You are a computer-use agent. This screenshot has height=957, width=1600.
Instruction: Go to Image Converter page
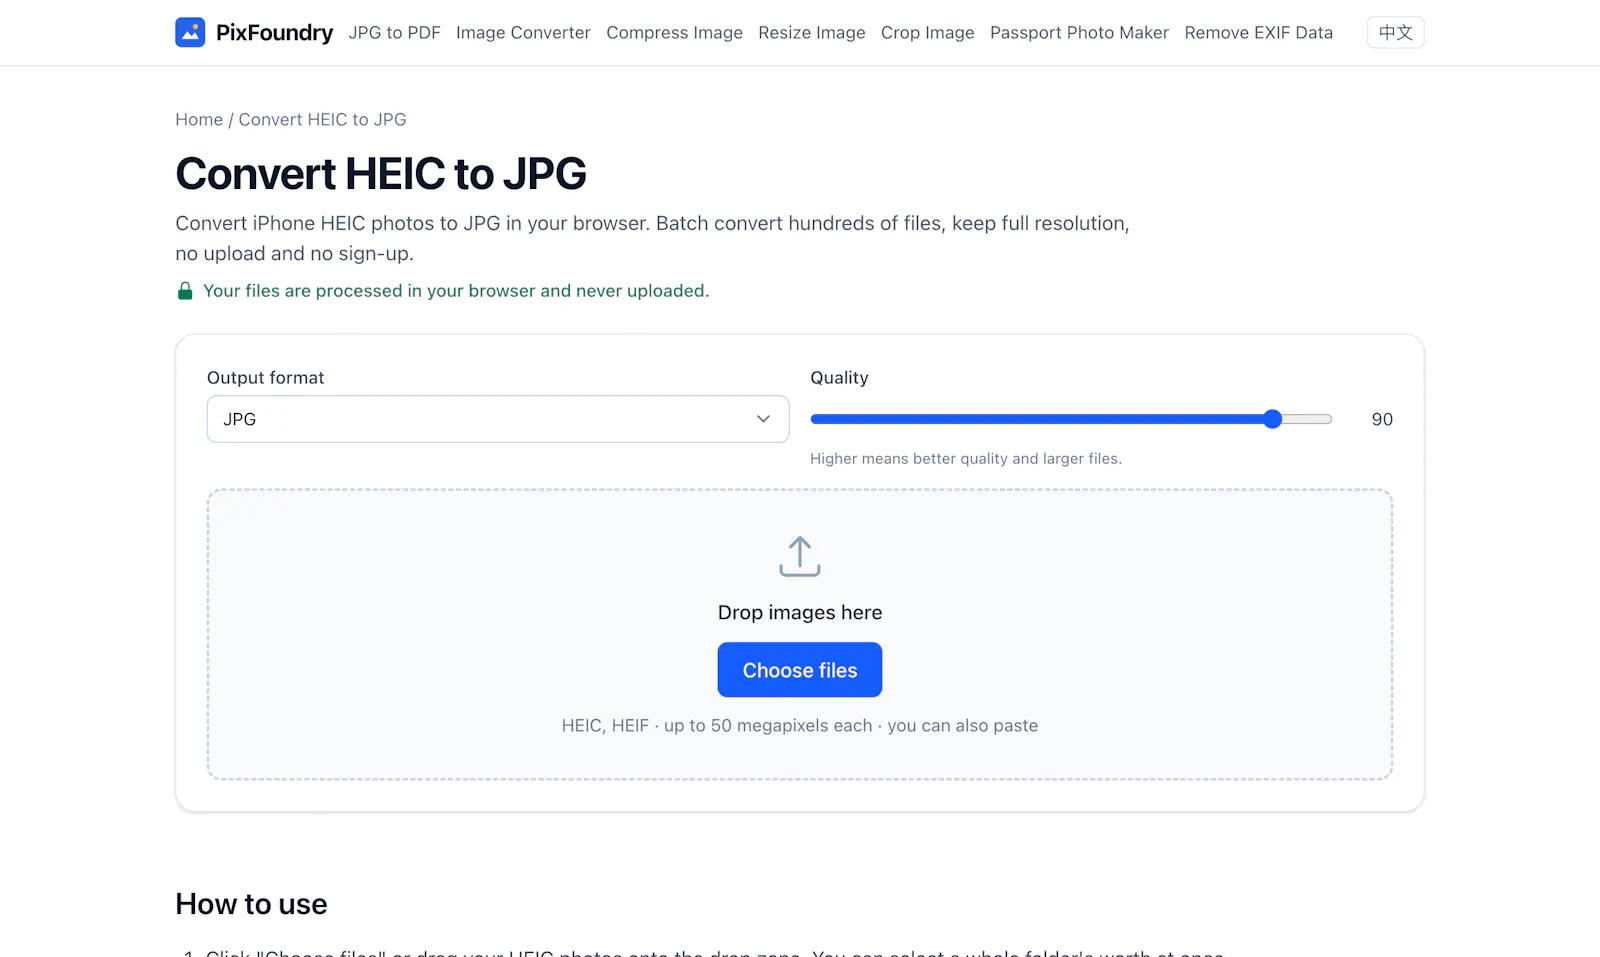[x=523, y=33]
